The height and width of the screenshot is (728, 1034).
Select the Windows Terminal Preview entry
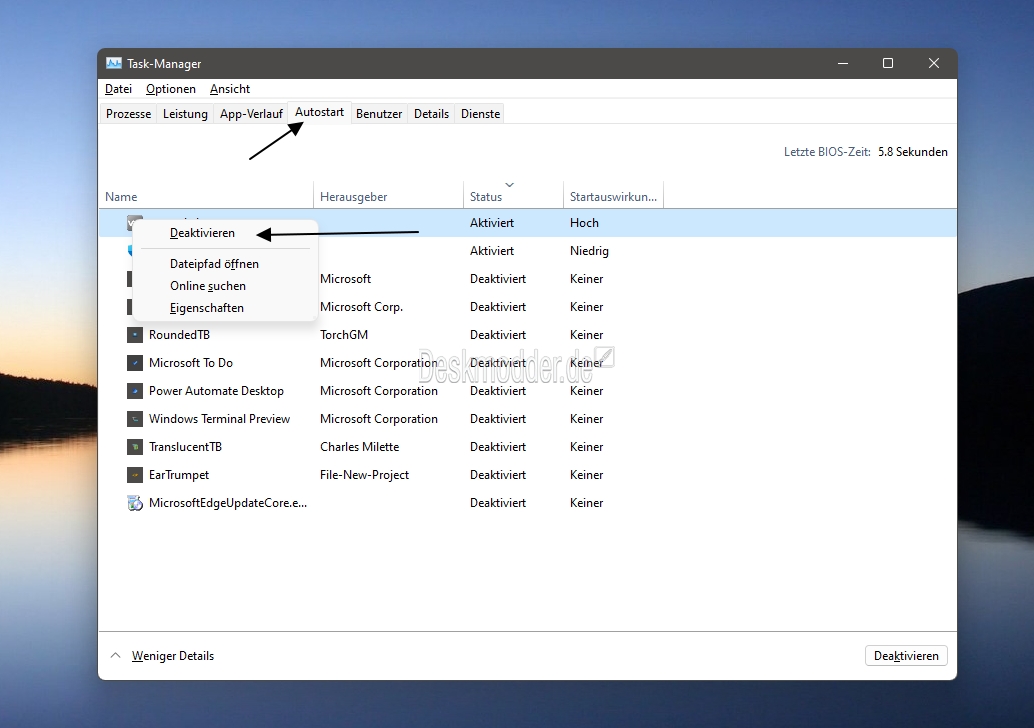220,419
